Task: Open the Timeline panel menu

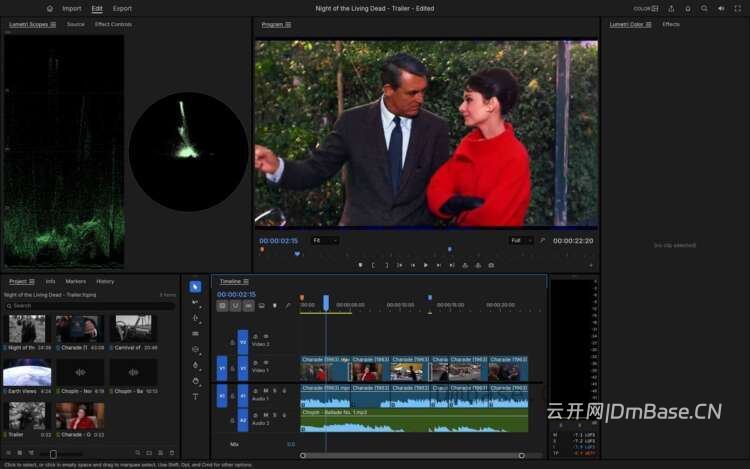Action: coord(246,282)
